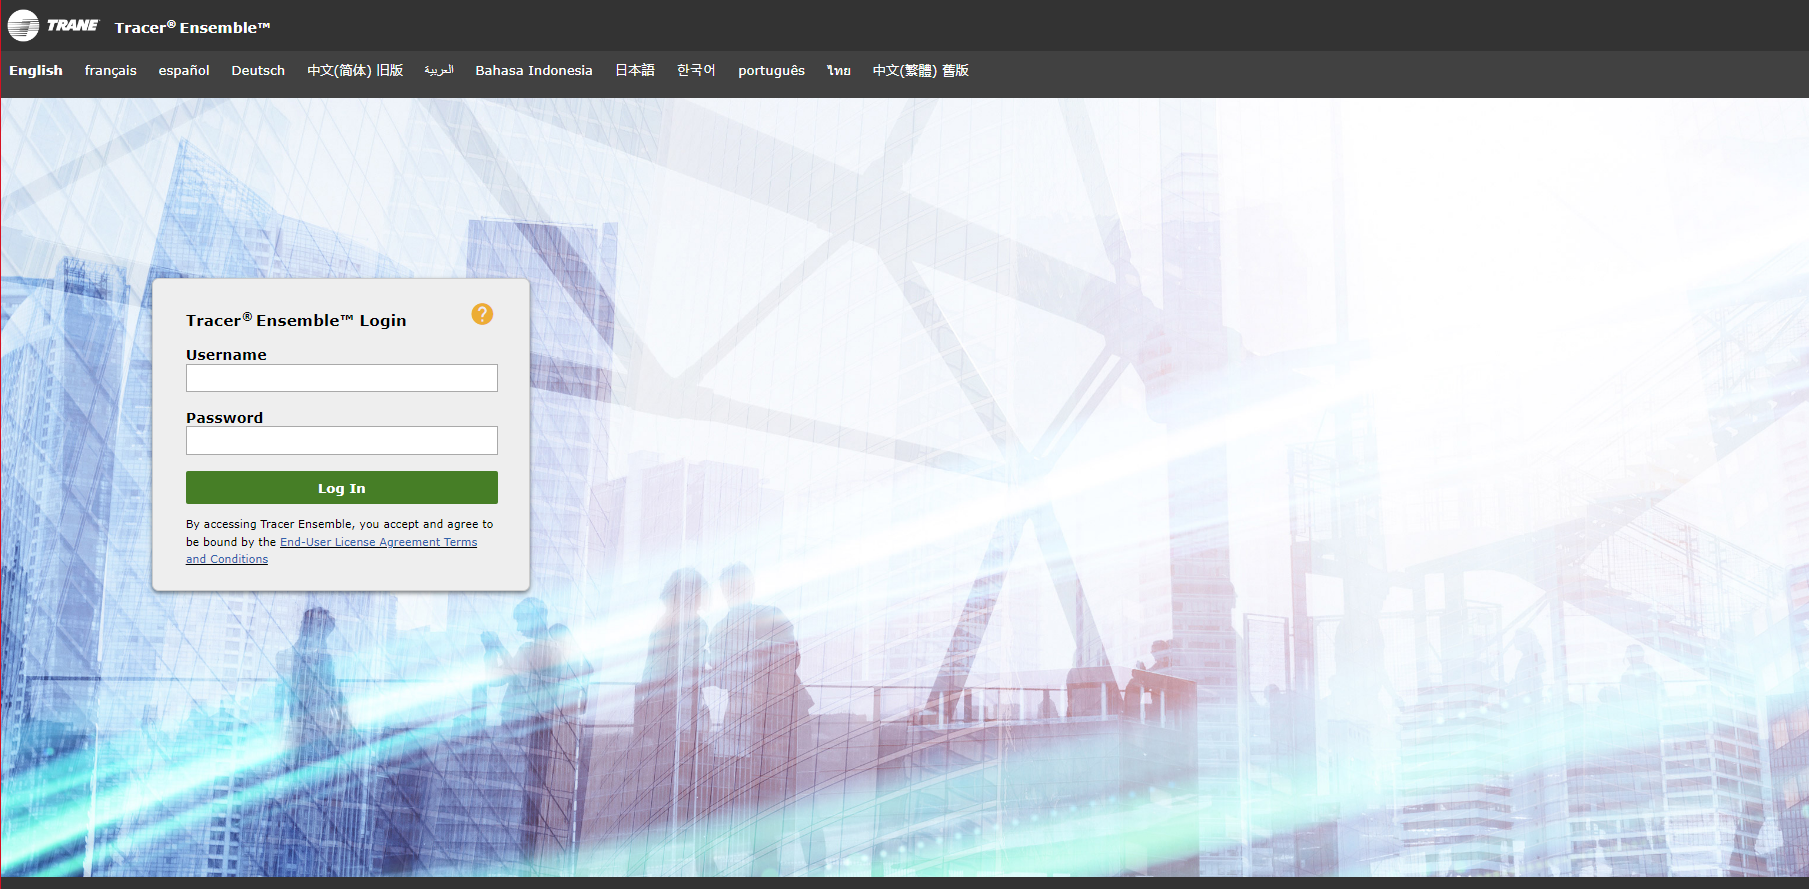Focus the Username input field
The height and width of the screenshot is (889, 1809).
341,378
